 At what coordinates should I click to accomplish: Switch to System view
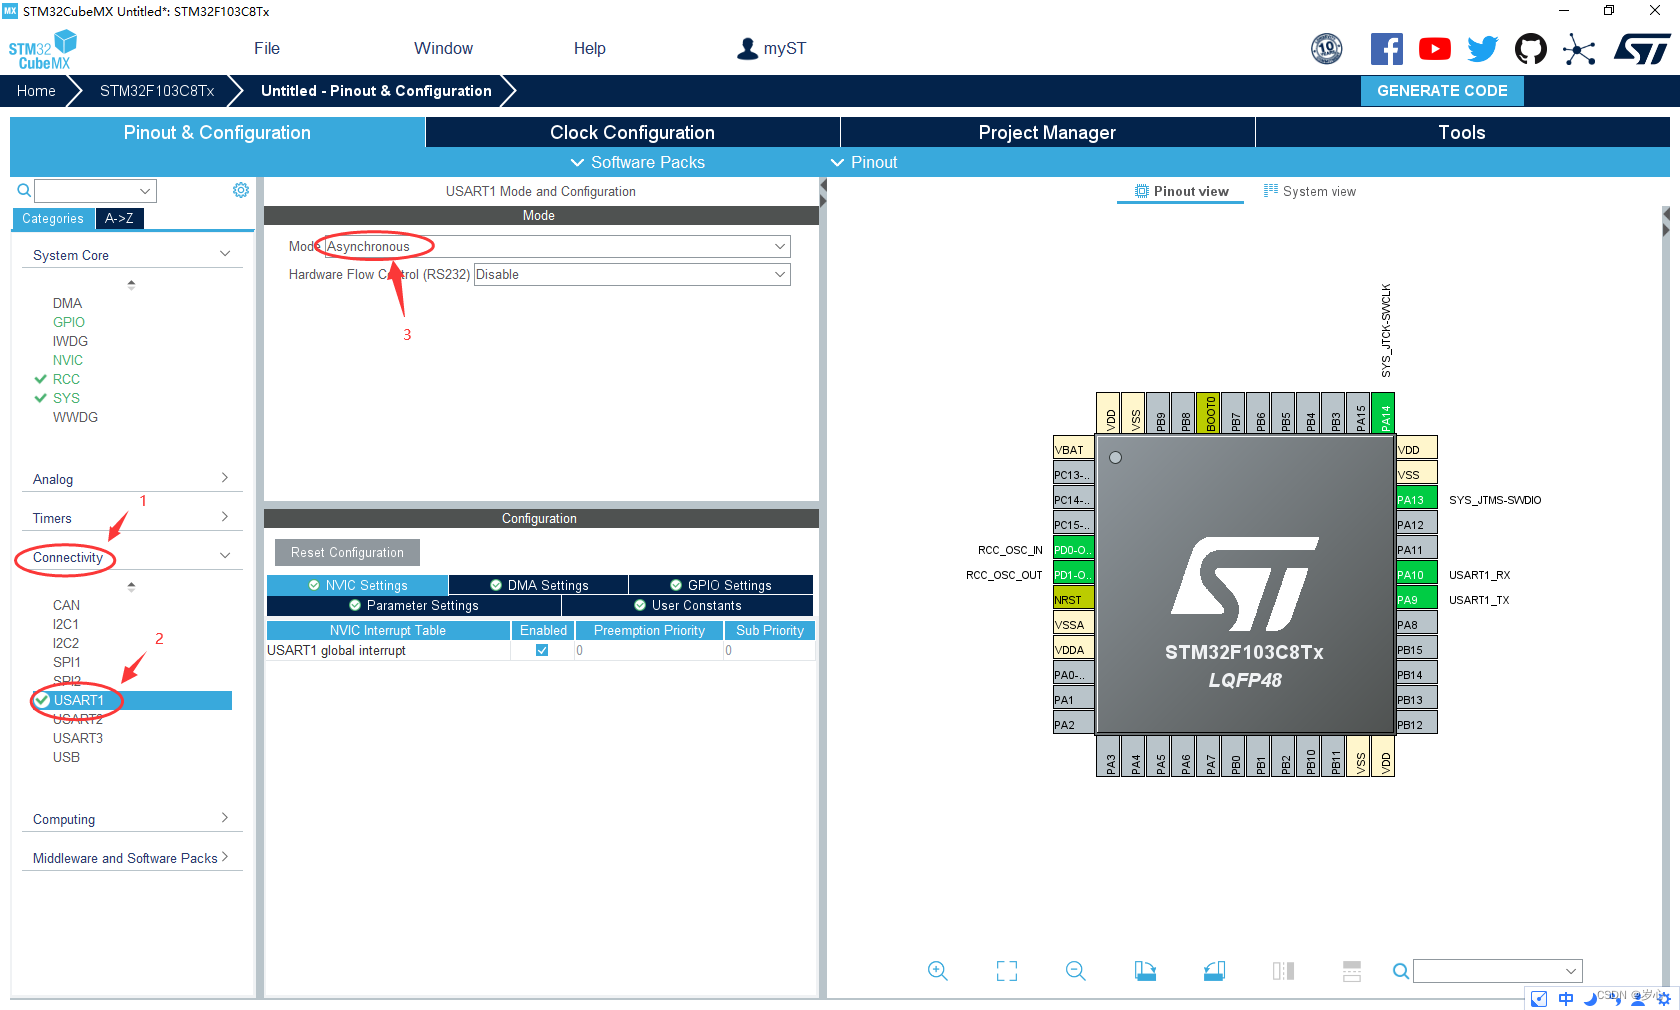[1310, 191]
